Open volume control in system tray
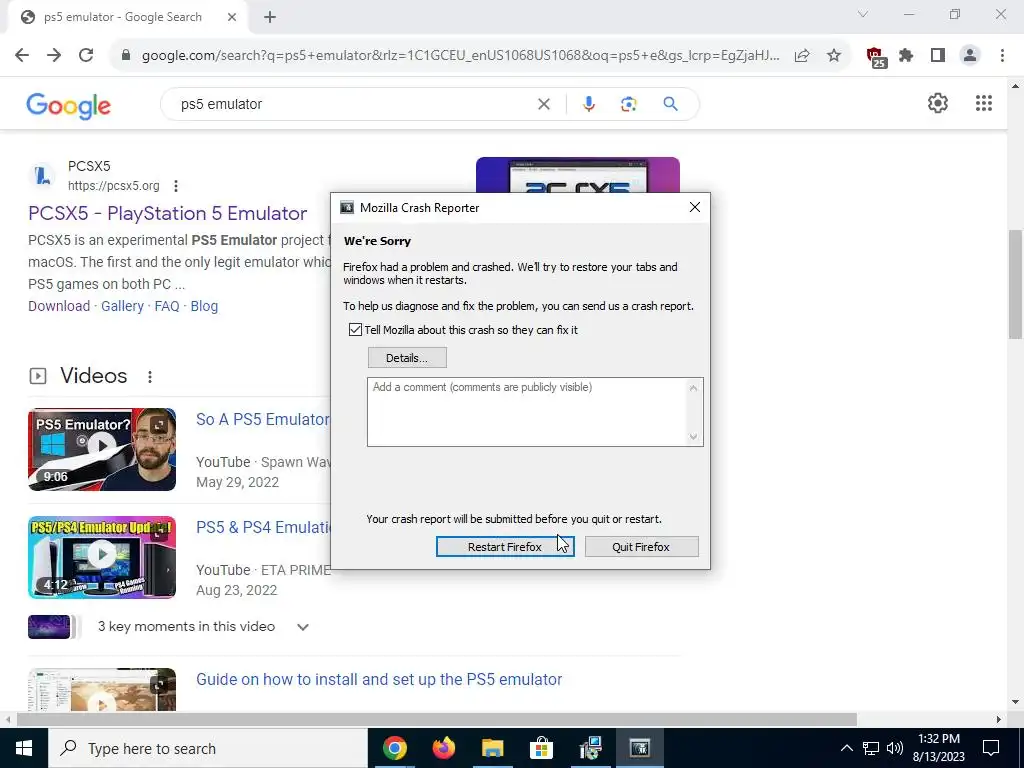Image resolution: width=1024 pixels, height=768 pixels. (x=895, y=748)
